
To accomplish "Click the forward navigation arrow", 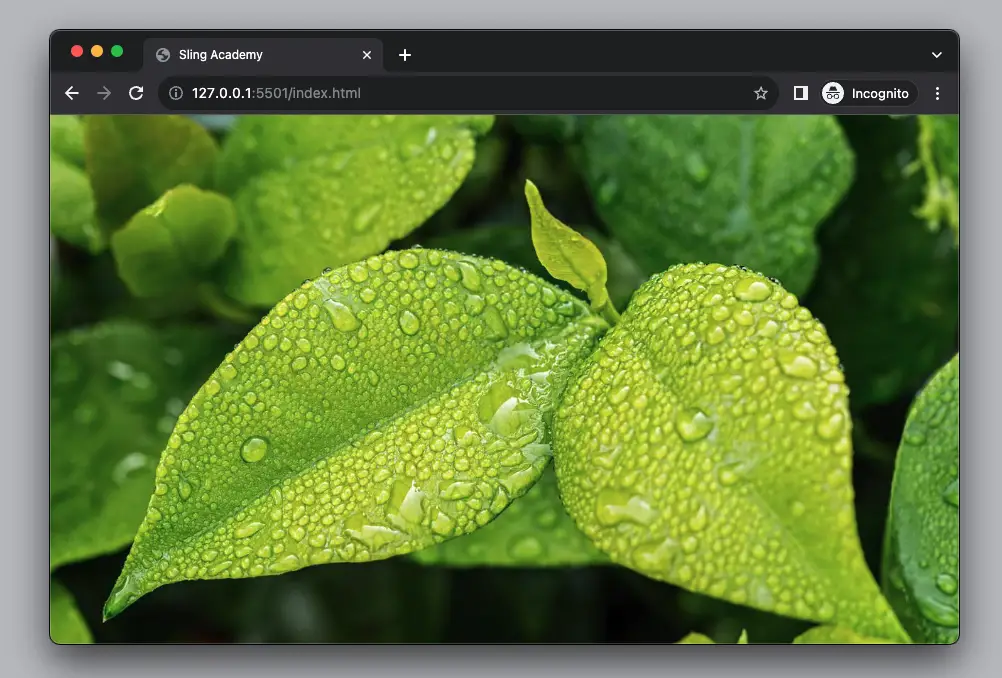I will [104, 93].
